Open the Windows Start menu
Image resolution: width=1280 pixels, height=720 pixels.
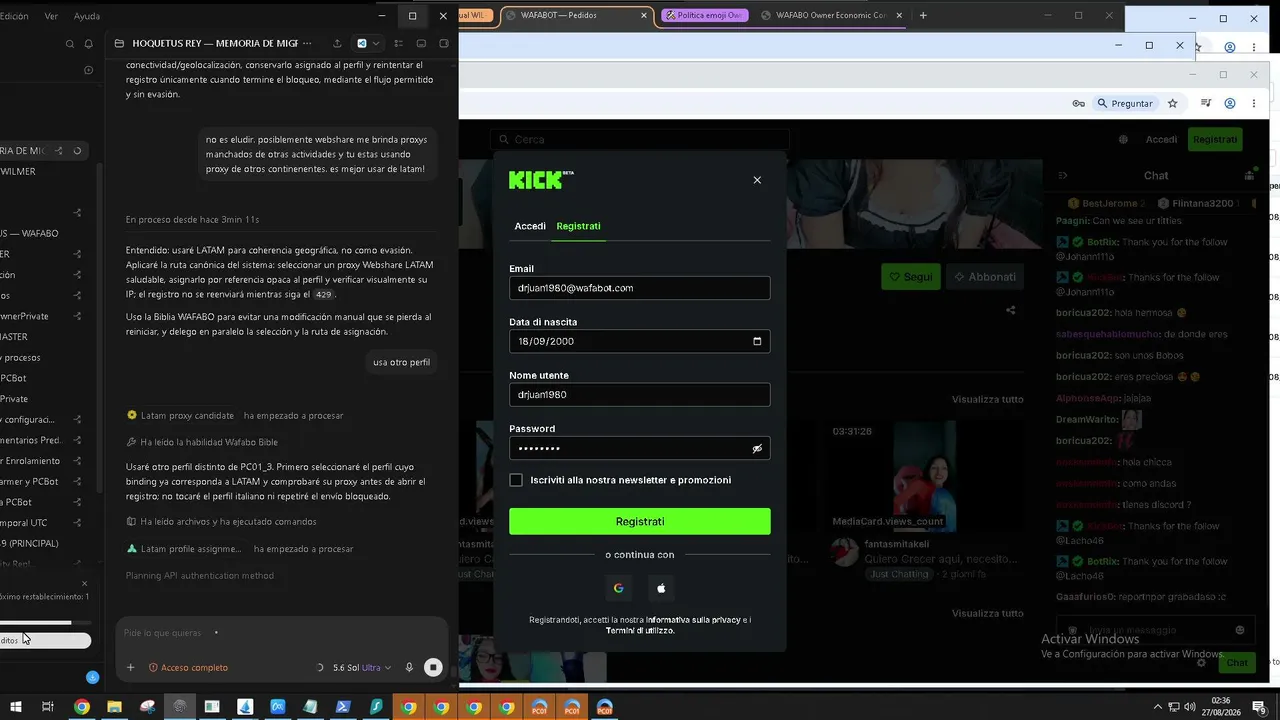click(x=15, y=707)
